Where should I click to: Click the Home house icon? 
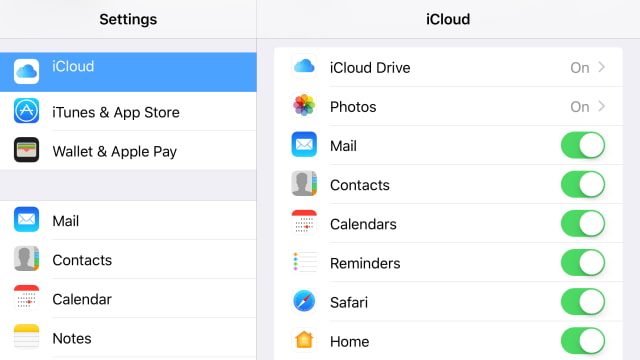(304, 340)
